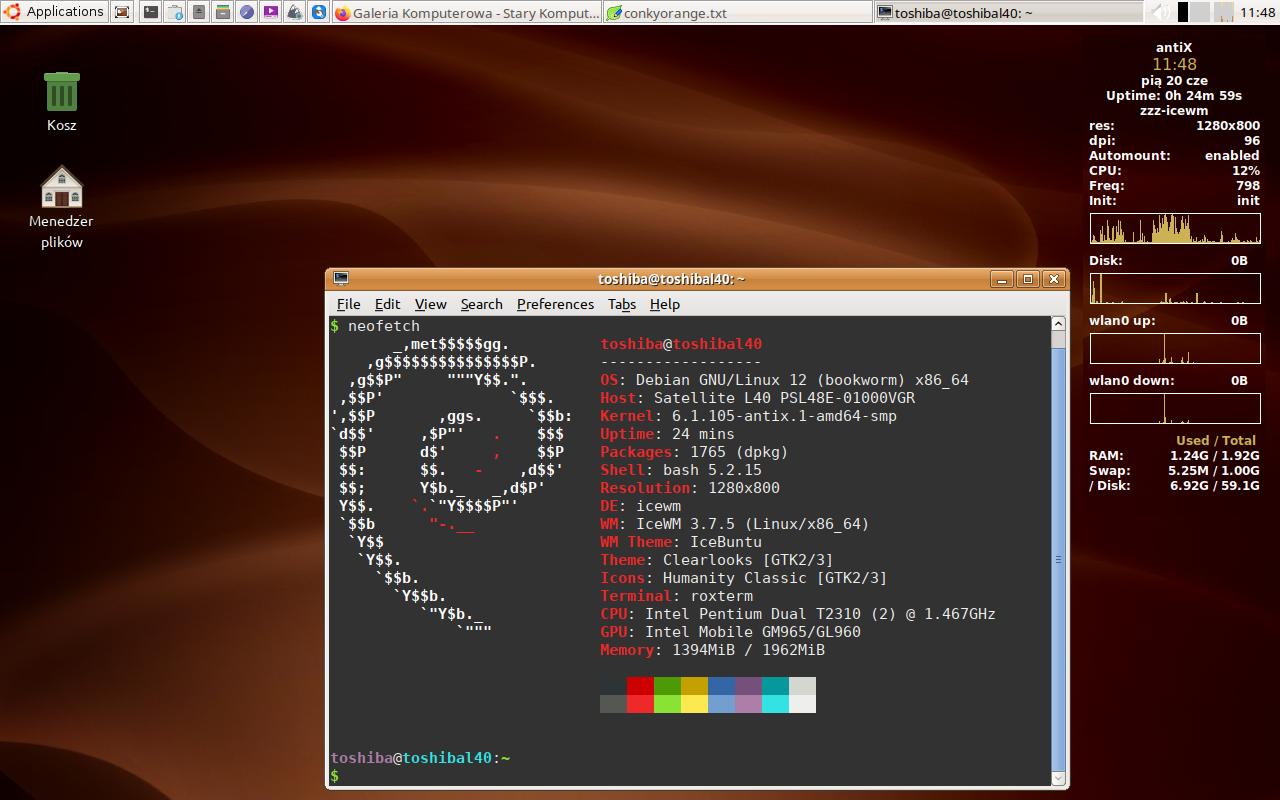
Task: Open the Preferences menu in roxterm
Action: click(x=555, y=304)
